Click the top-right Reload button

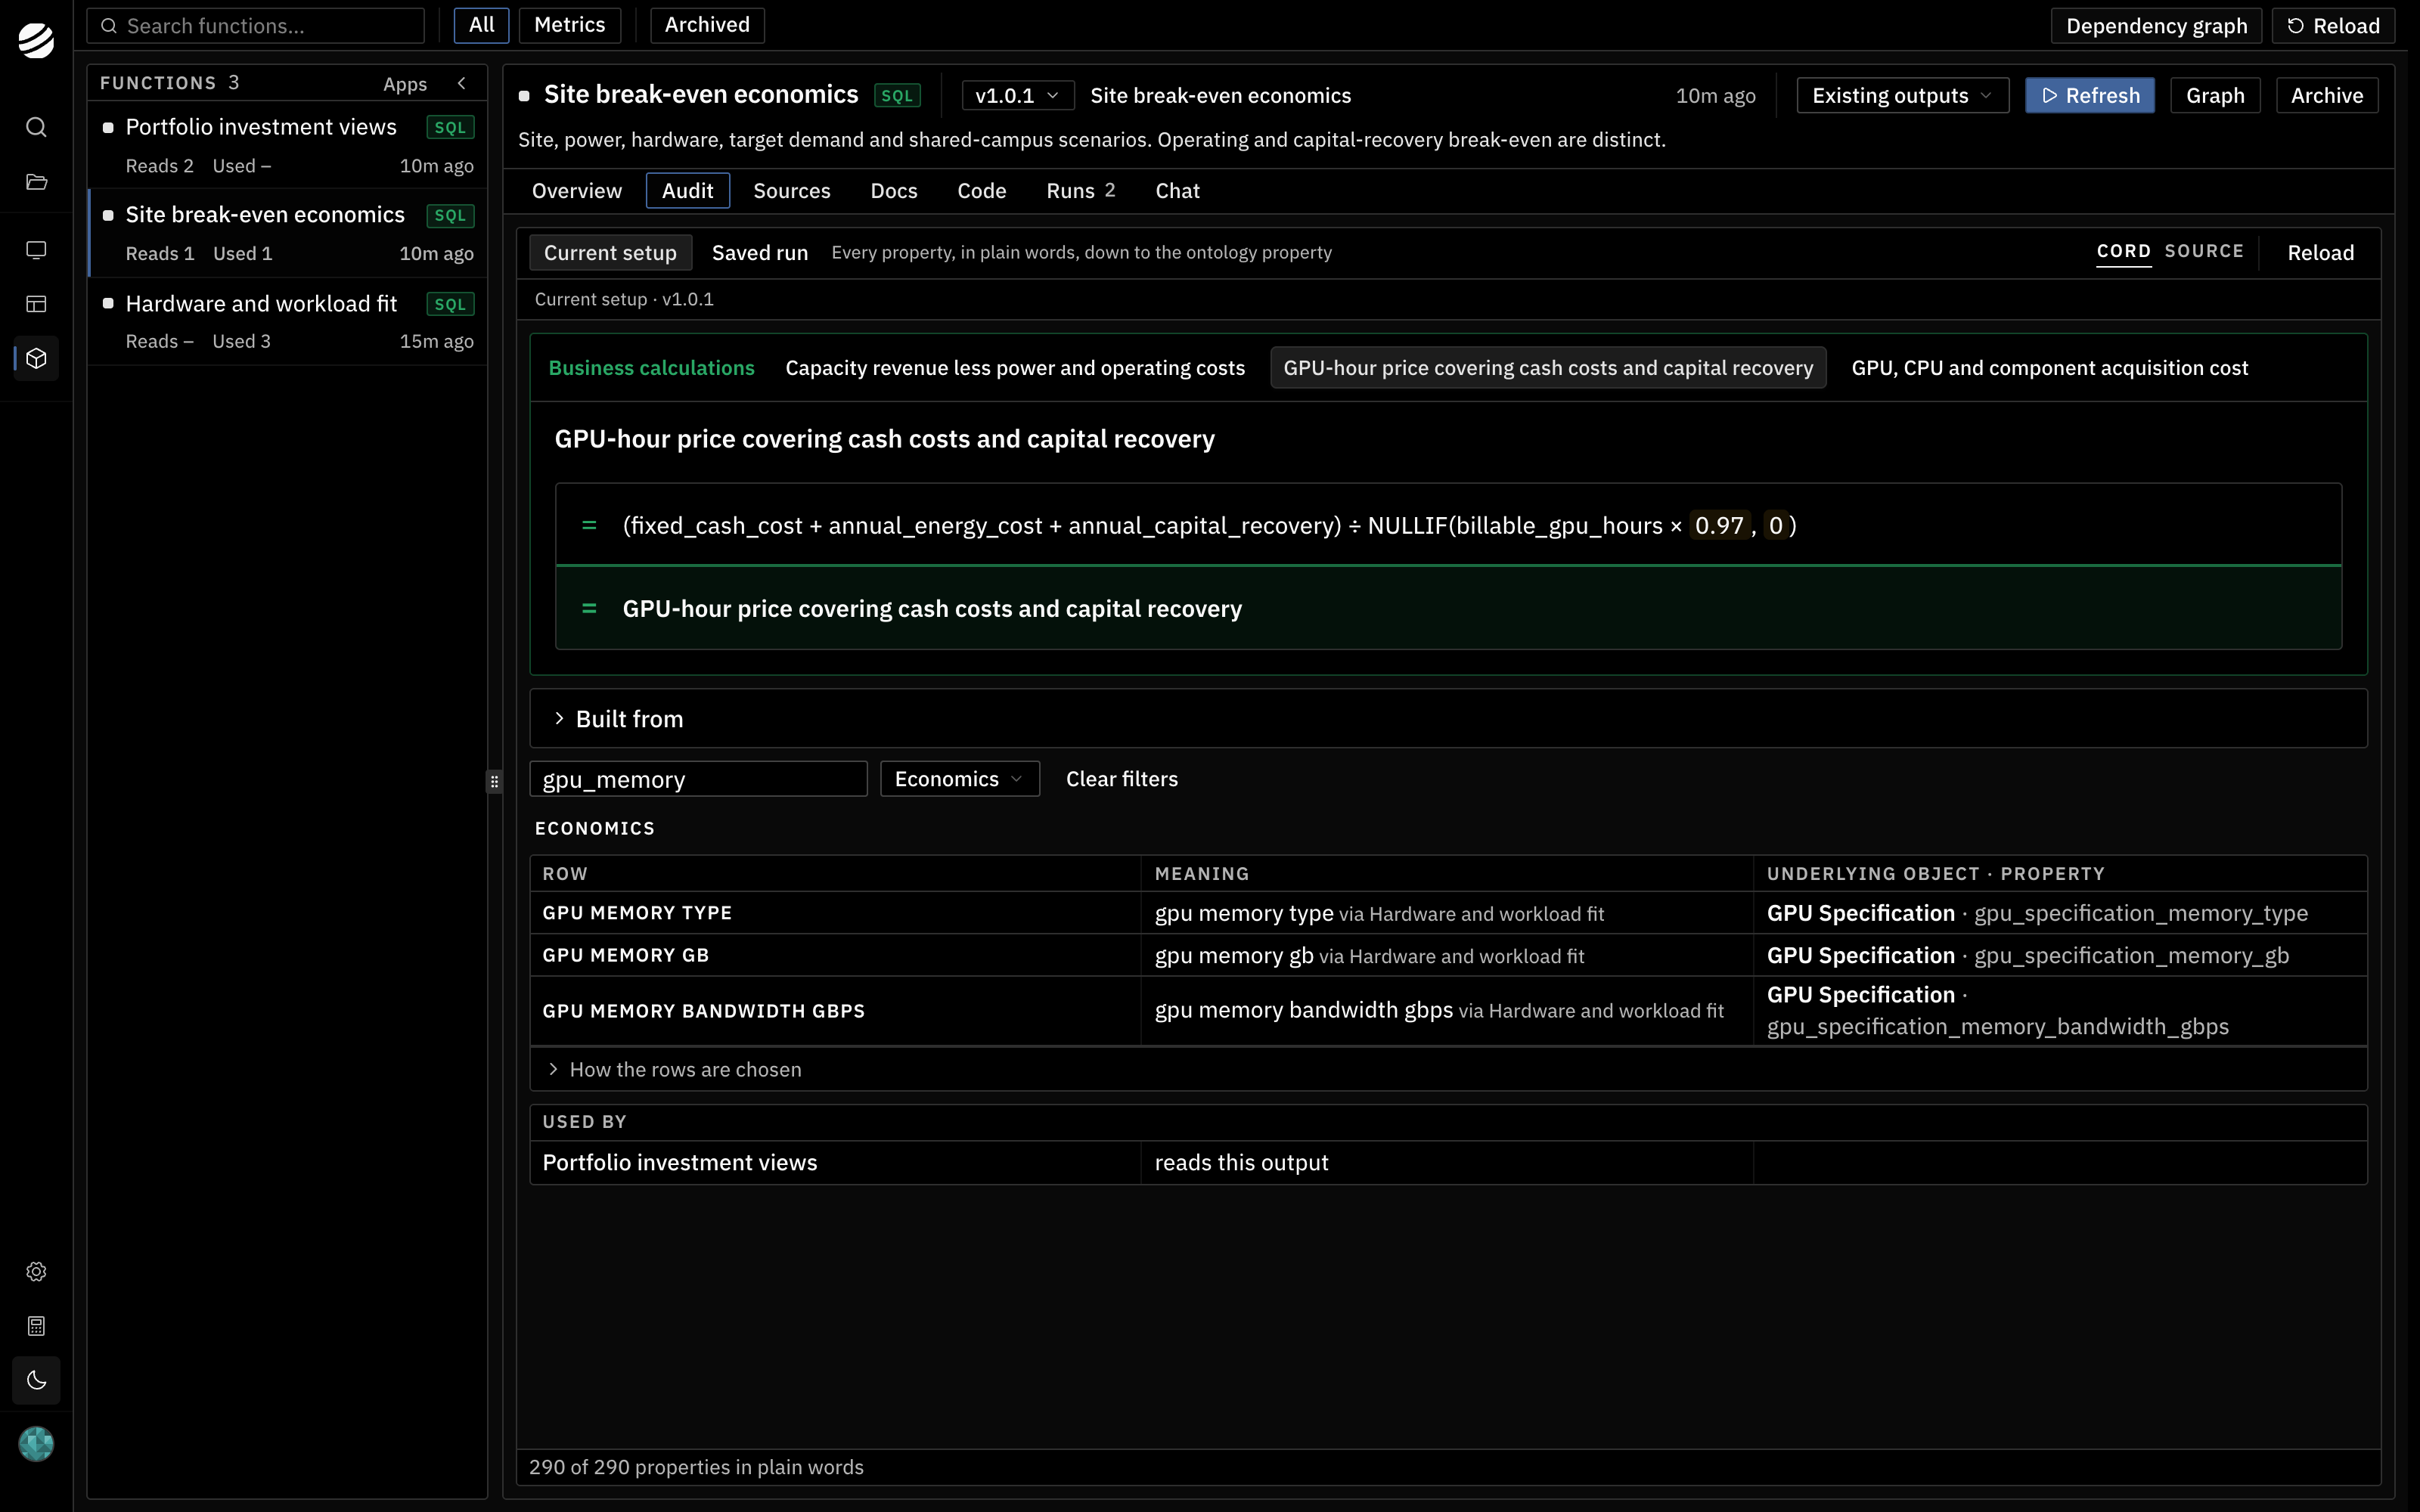2333,26
